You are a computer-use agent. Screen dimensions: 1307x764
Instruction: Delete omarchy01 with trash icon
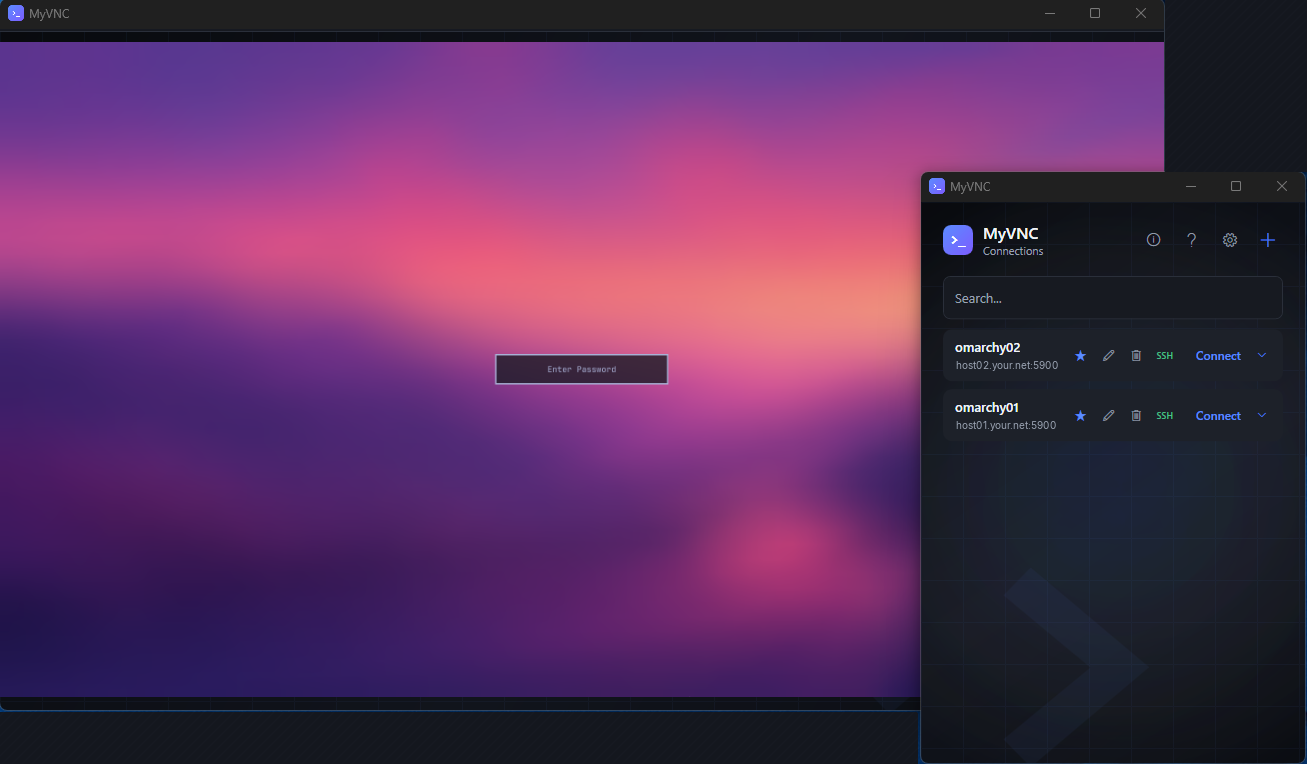(1136, 416)
